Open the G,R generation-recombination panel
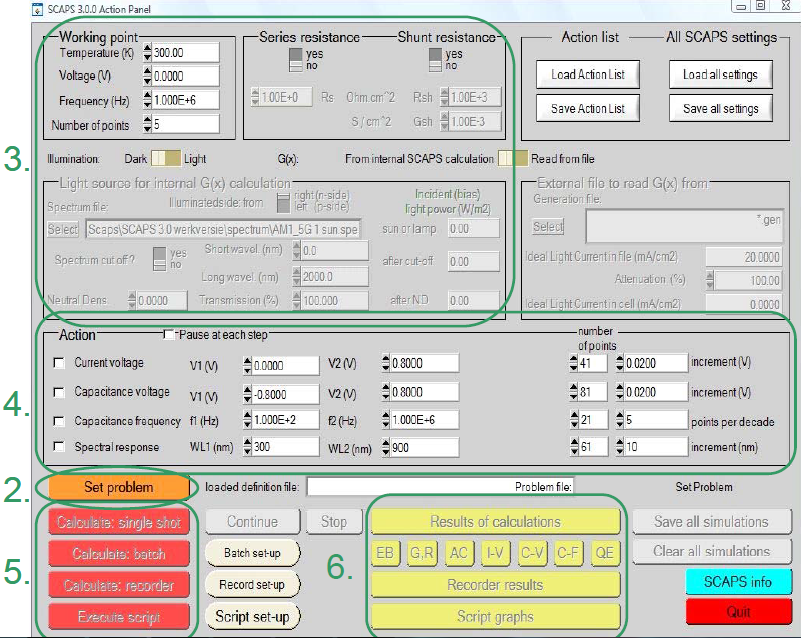 423,552
